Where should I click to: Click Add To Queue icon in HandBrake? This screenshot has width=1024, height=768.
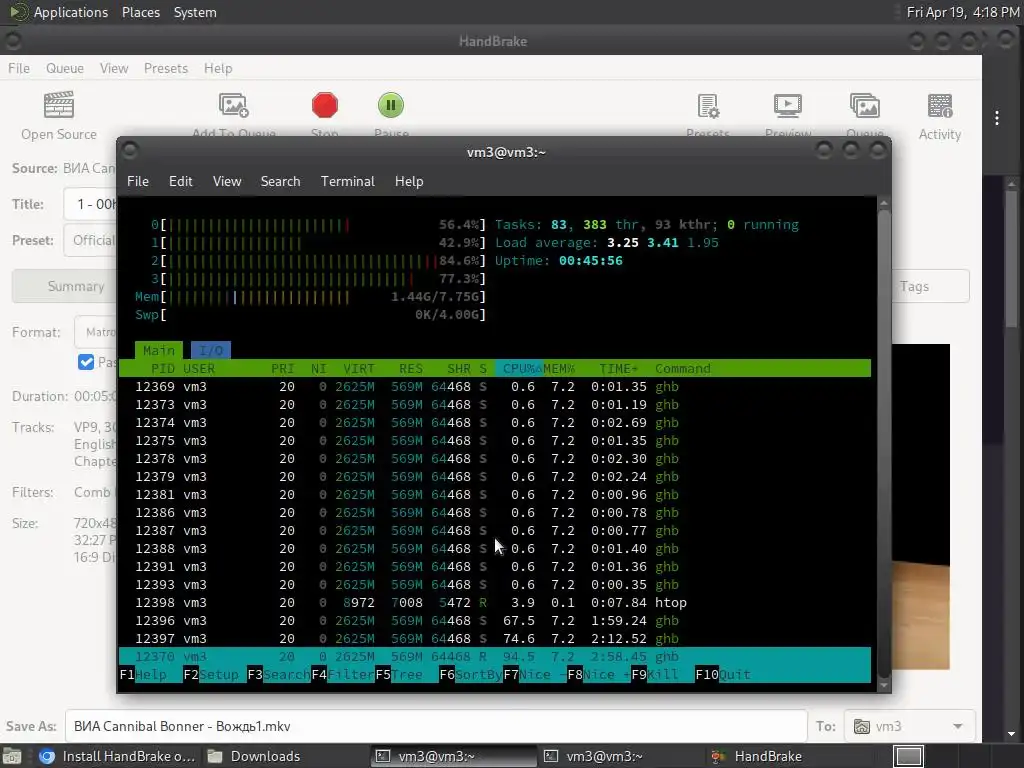pos(234,105)
